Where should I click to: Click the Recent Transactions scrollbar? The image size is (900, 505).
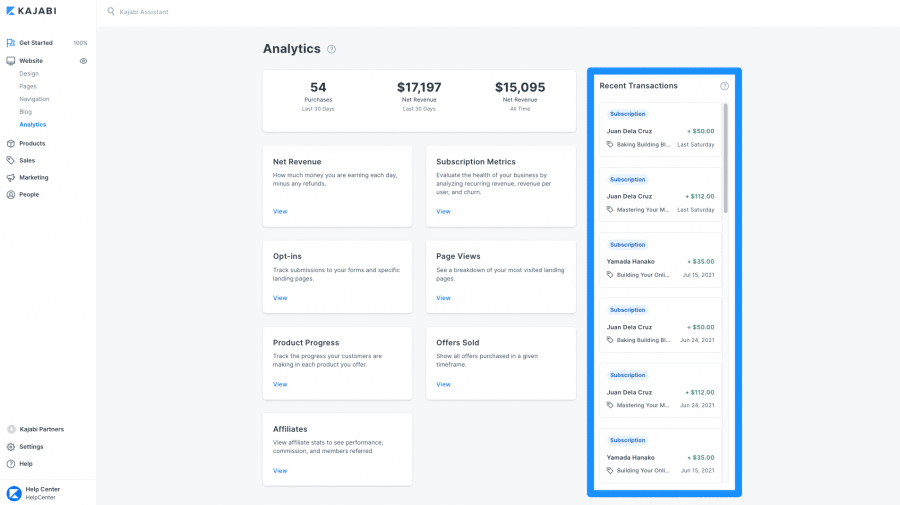726,158
